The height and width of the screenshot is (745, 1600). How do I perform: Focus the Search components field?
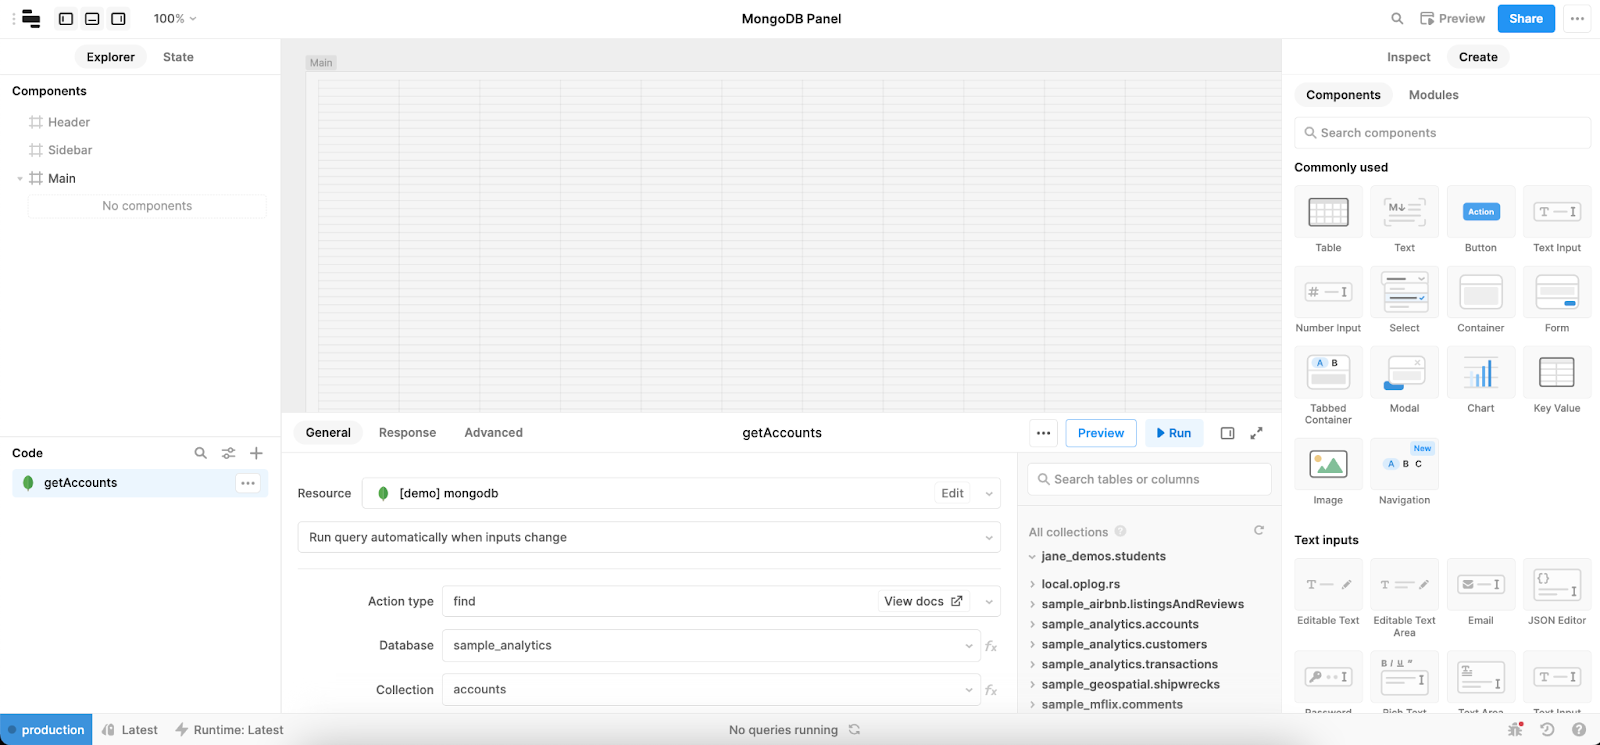pos(1442,133)
